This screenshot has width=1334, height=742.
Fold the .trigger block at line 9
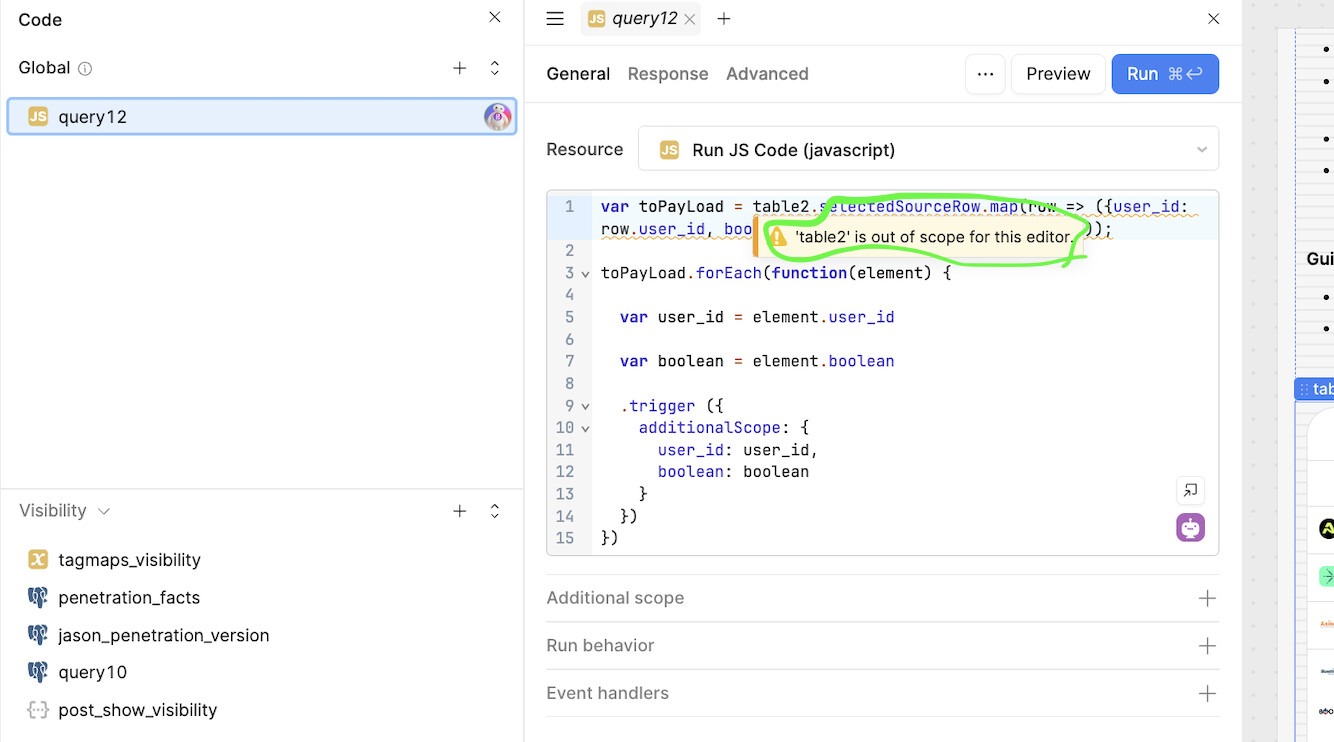[x=585, y=407]
